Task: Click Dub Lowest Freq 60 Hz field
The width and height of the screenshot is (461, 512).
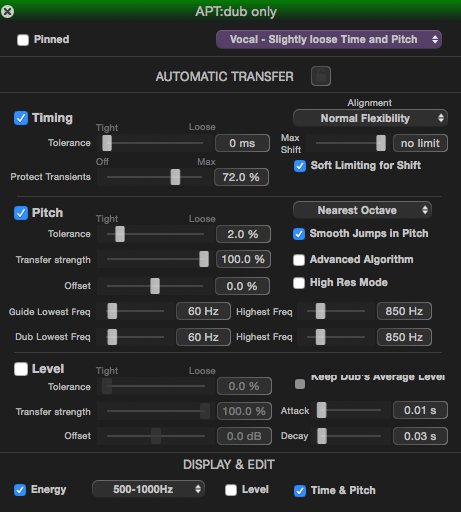Action: [203, 337]
